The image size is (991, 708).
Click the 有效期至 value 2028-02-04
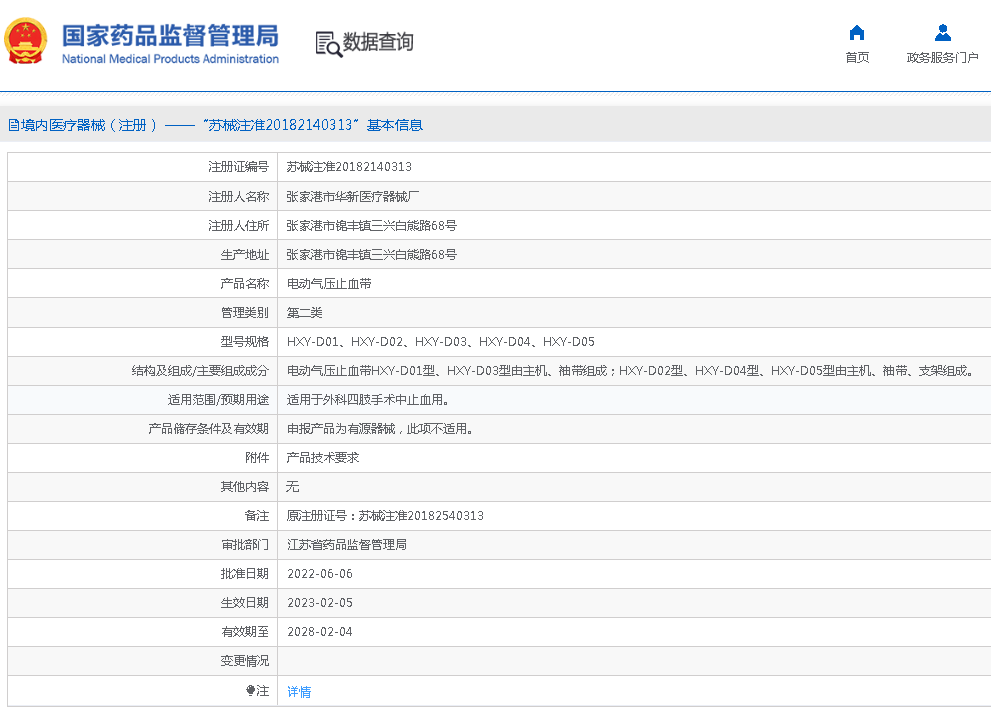click(x=319, y=631)
